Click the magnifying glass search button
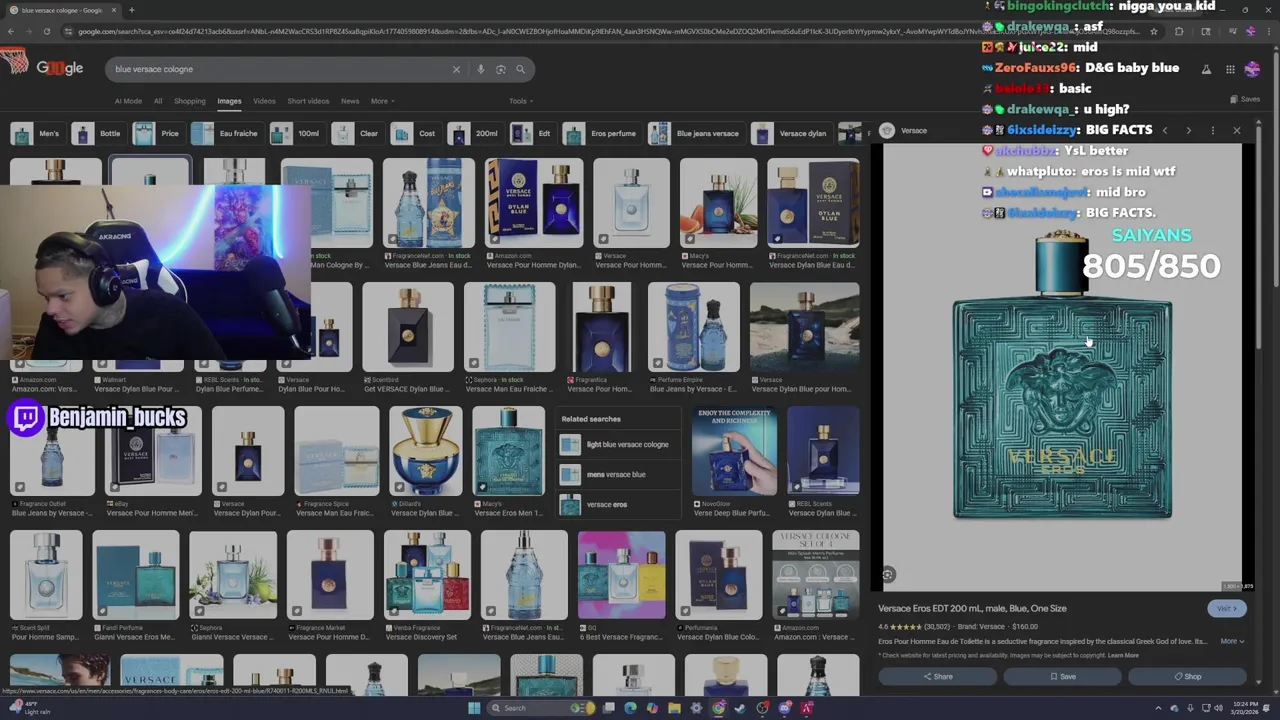 coord(520,69)
